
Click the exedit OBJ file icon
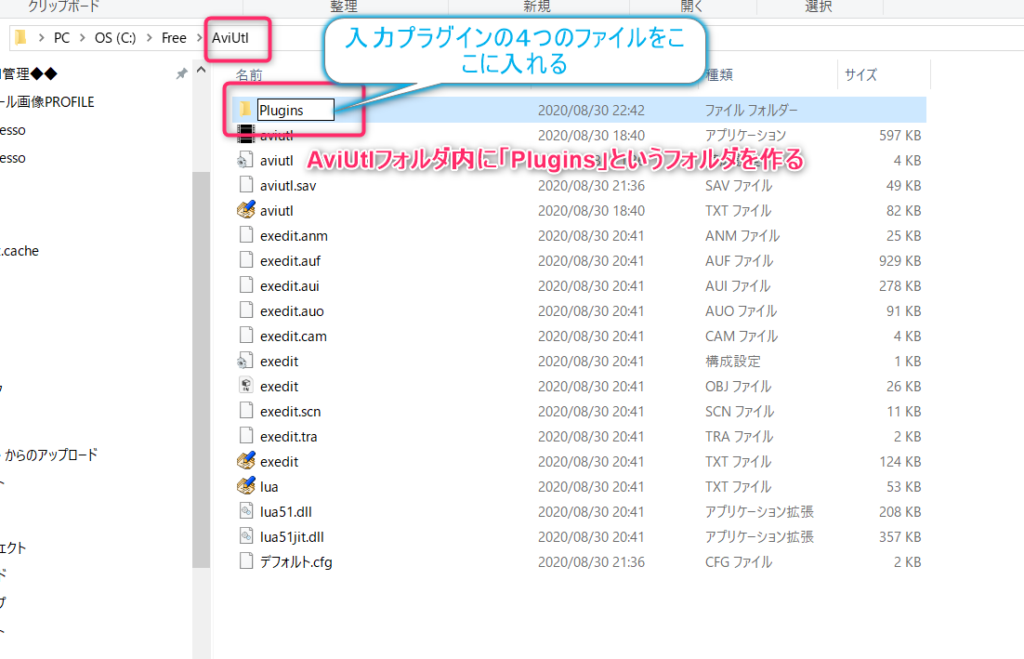coord(246,385)
